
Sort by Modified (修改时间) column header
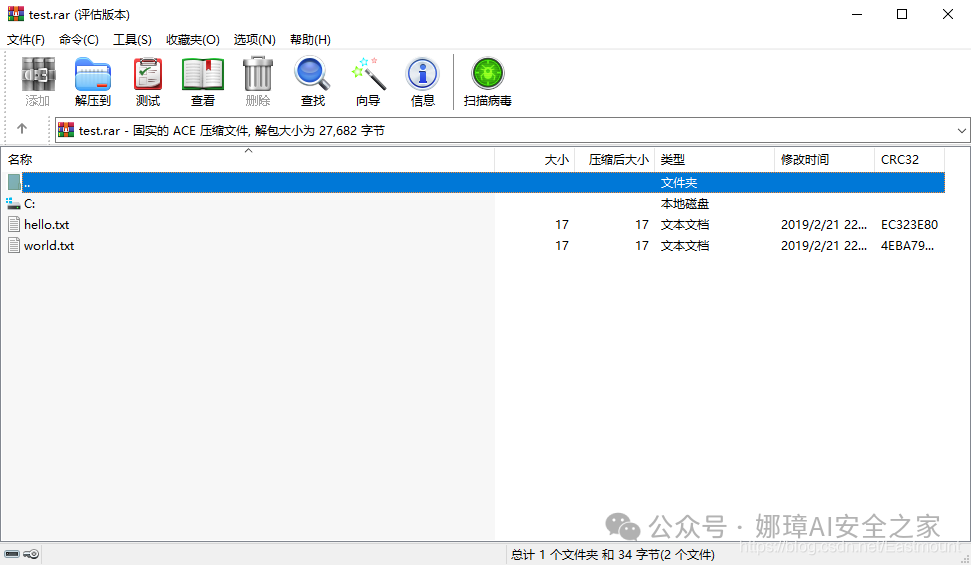point(824,160)
